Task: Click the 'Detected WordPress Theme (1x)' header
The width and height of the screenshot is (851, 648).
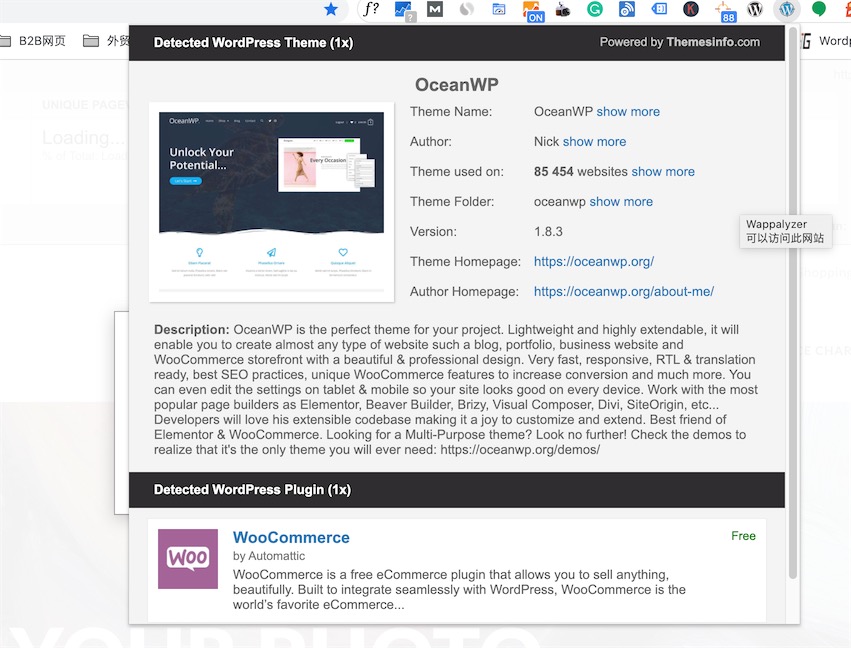Action: coord(253,42)
